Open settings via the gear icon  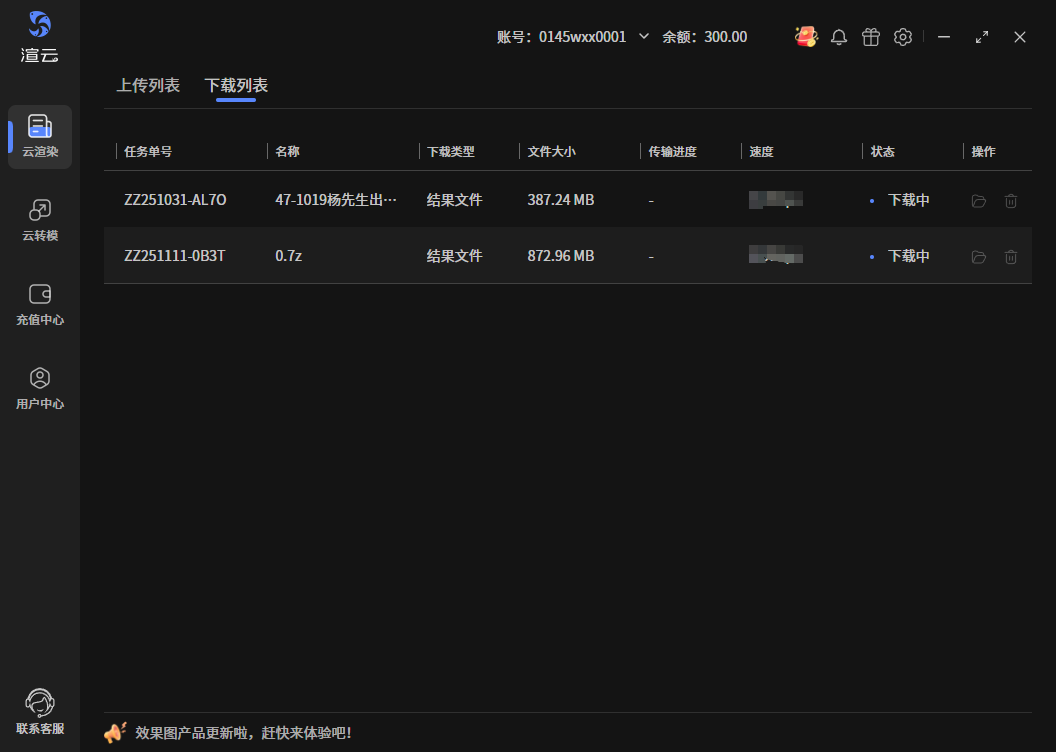(x=903, y=37)
